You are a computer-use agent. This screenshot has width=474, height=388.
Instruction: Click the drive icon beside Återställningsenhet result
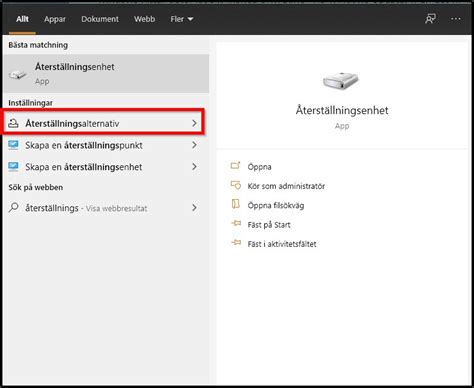pos(17,74)
